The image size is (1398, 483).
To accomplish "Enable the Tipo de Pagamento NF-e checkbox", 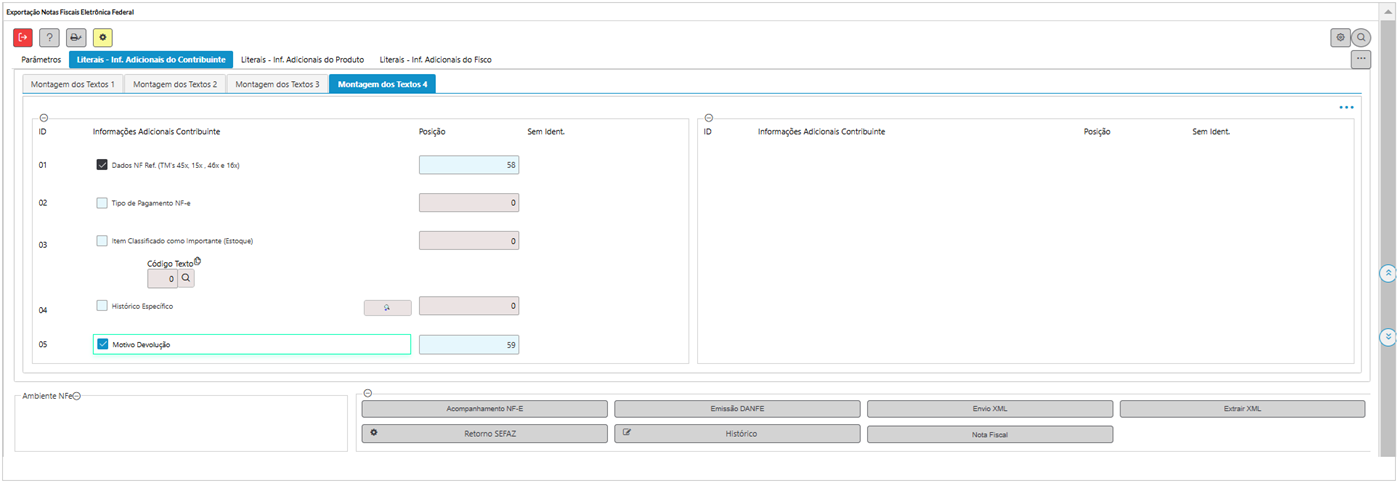I will pyautogui.click(x=102, y=203).
